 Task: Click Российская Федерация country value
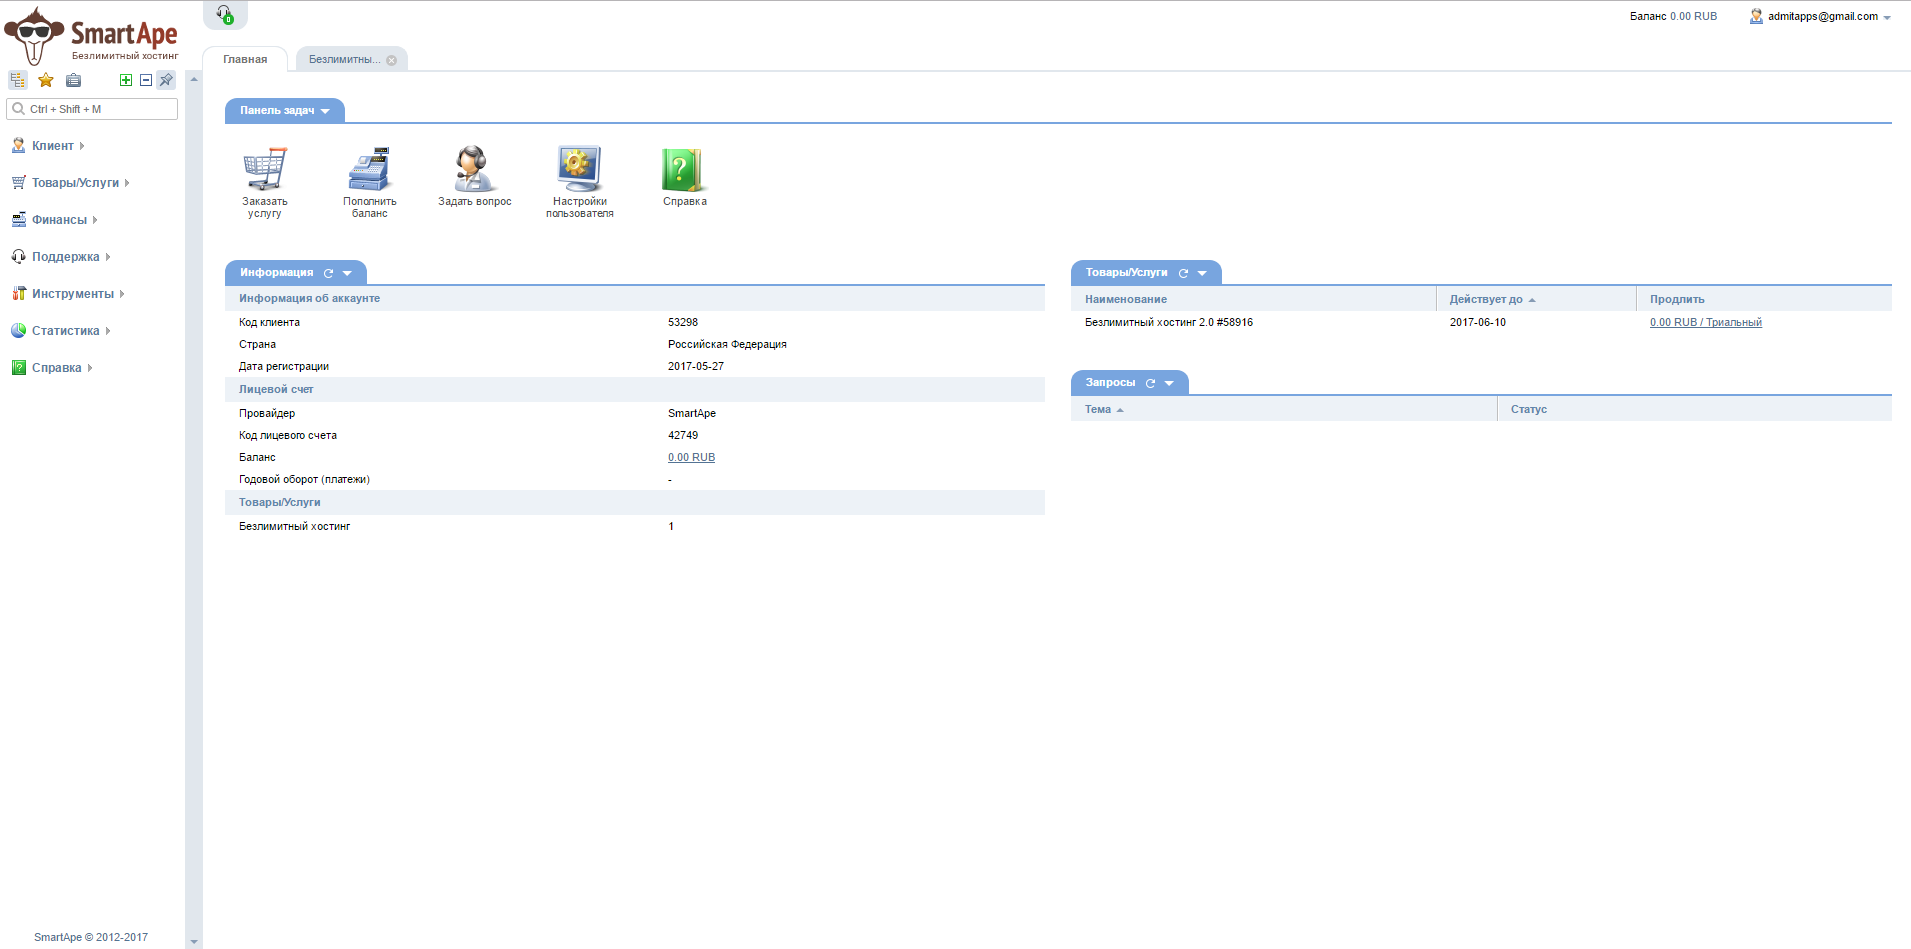coord(727,345)
